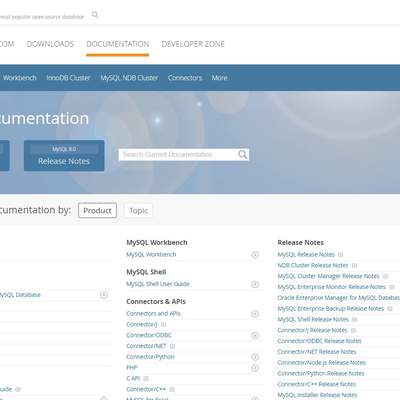The width and height of the screenshot is (400, 400).
Task: Expand the MySQL Shell User Guide entry
Action: [255, 284]
